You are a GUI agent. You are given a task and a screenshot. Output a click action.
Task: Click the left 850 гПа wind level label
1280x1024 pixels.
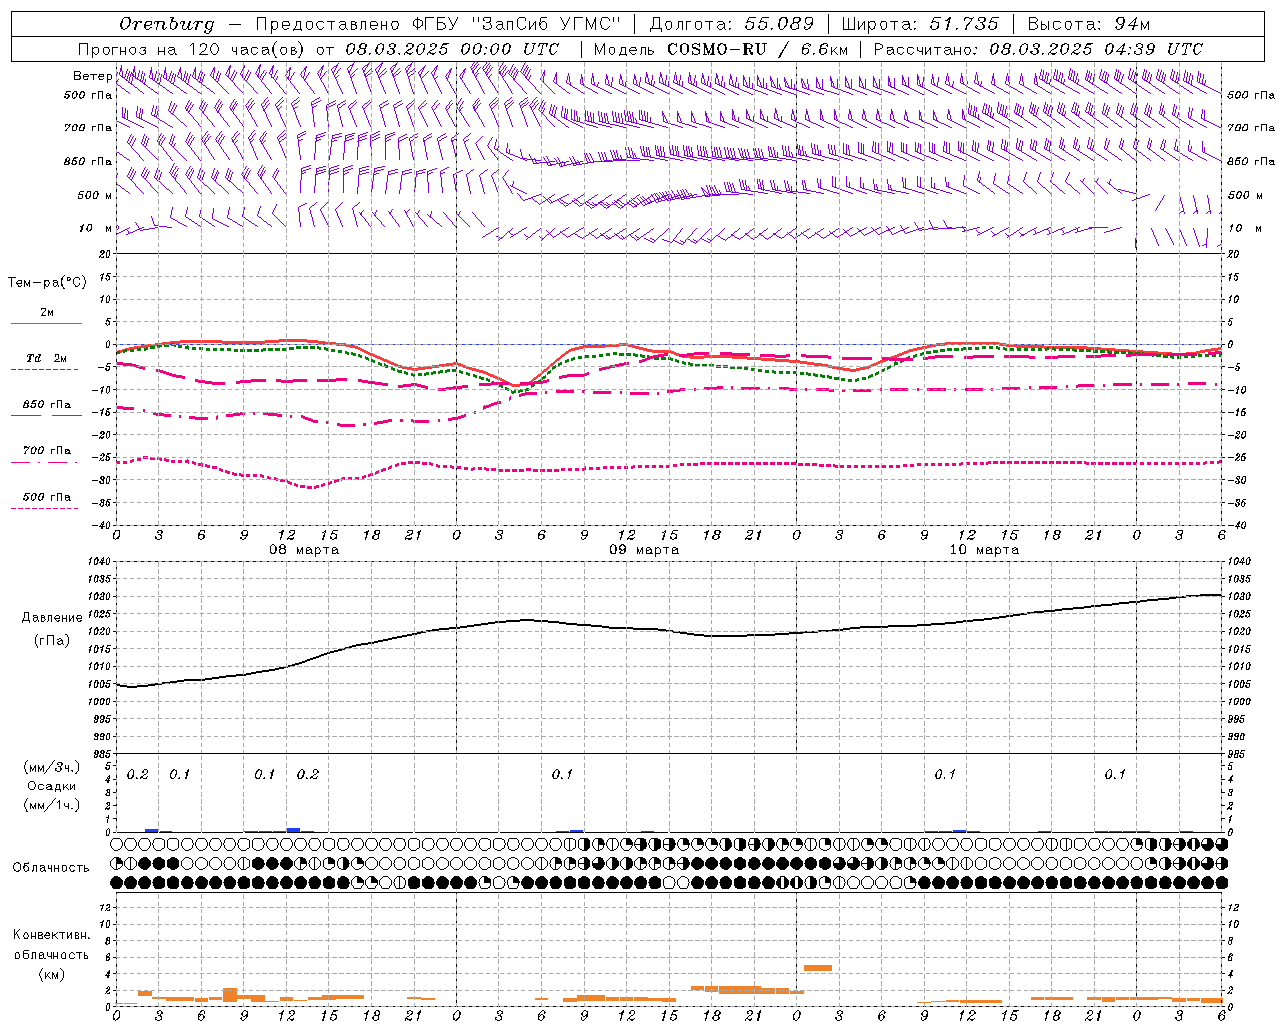click(x=88, y=161)
